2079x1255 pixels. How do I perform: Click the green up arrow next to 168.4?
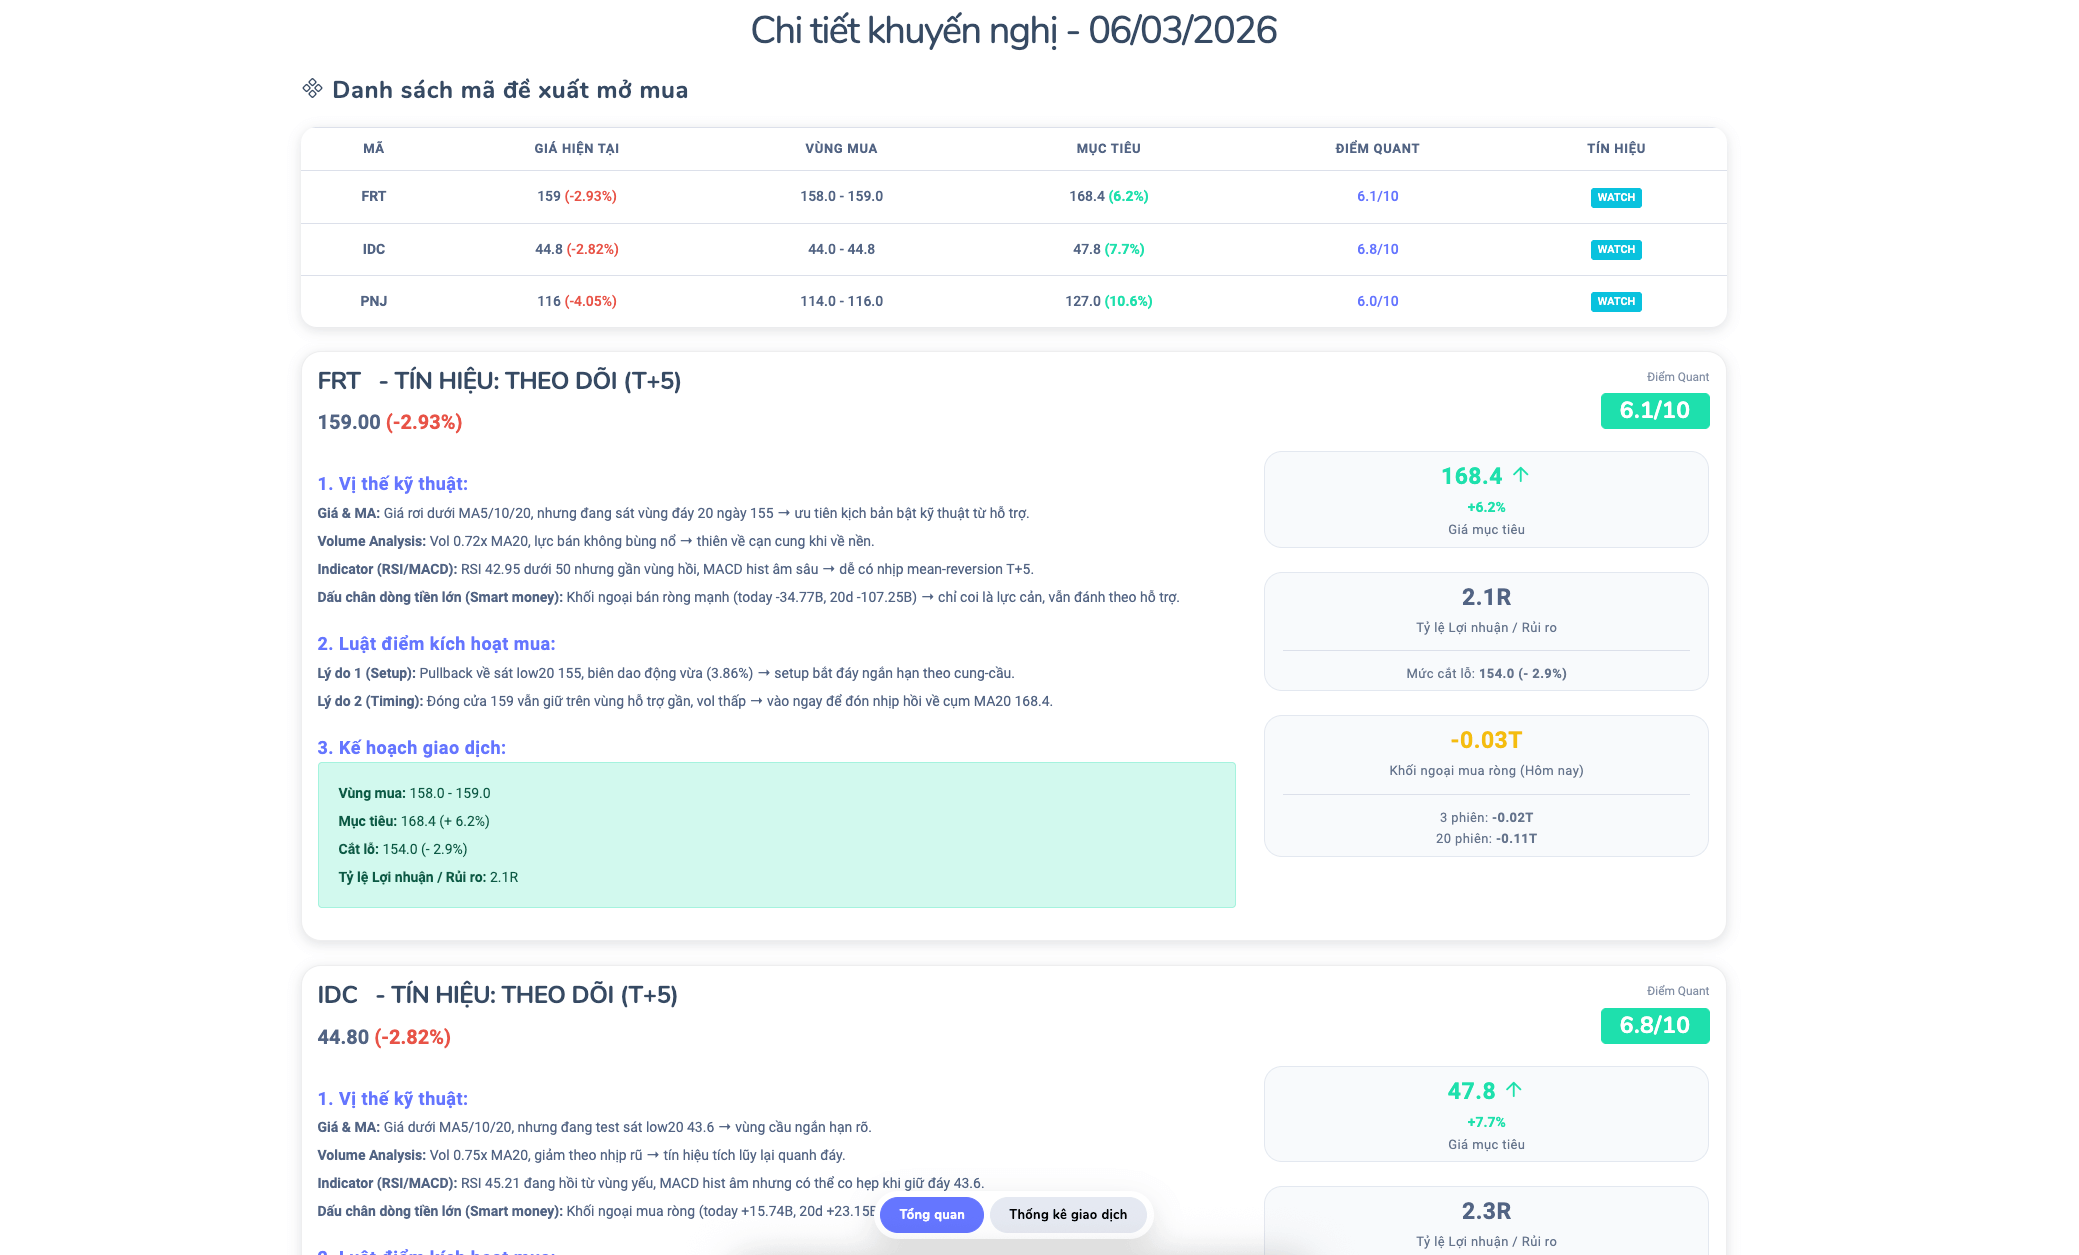tap(1521, 475)
